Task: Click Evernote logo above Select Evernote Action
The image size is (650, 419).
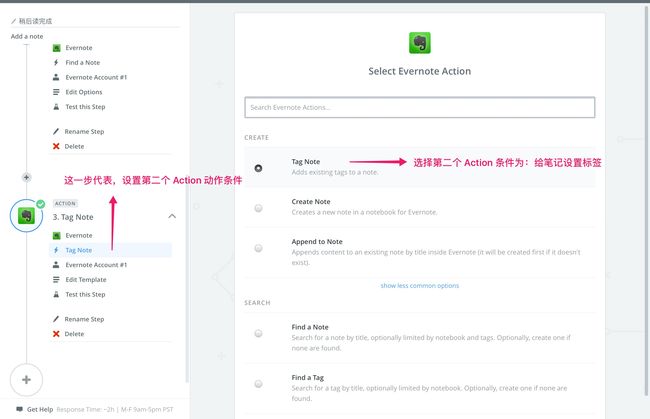Action: pyautogui.click(x=420, y=43)
